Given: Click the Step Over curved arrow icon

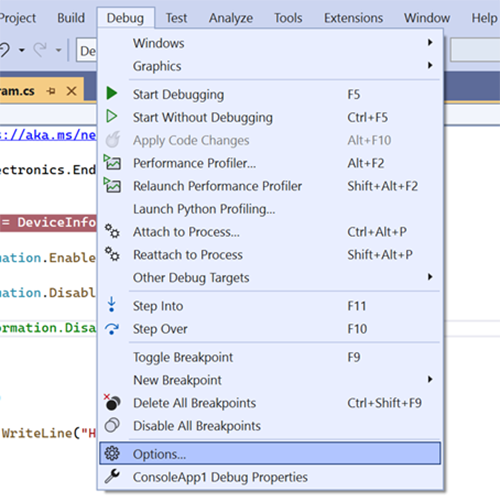Looking at the screenshot, I should pos(112,329).
